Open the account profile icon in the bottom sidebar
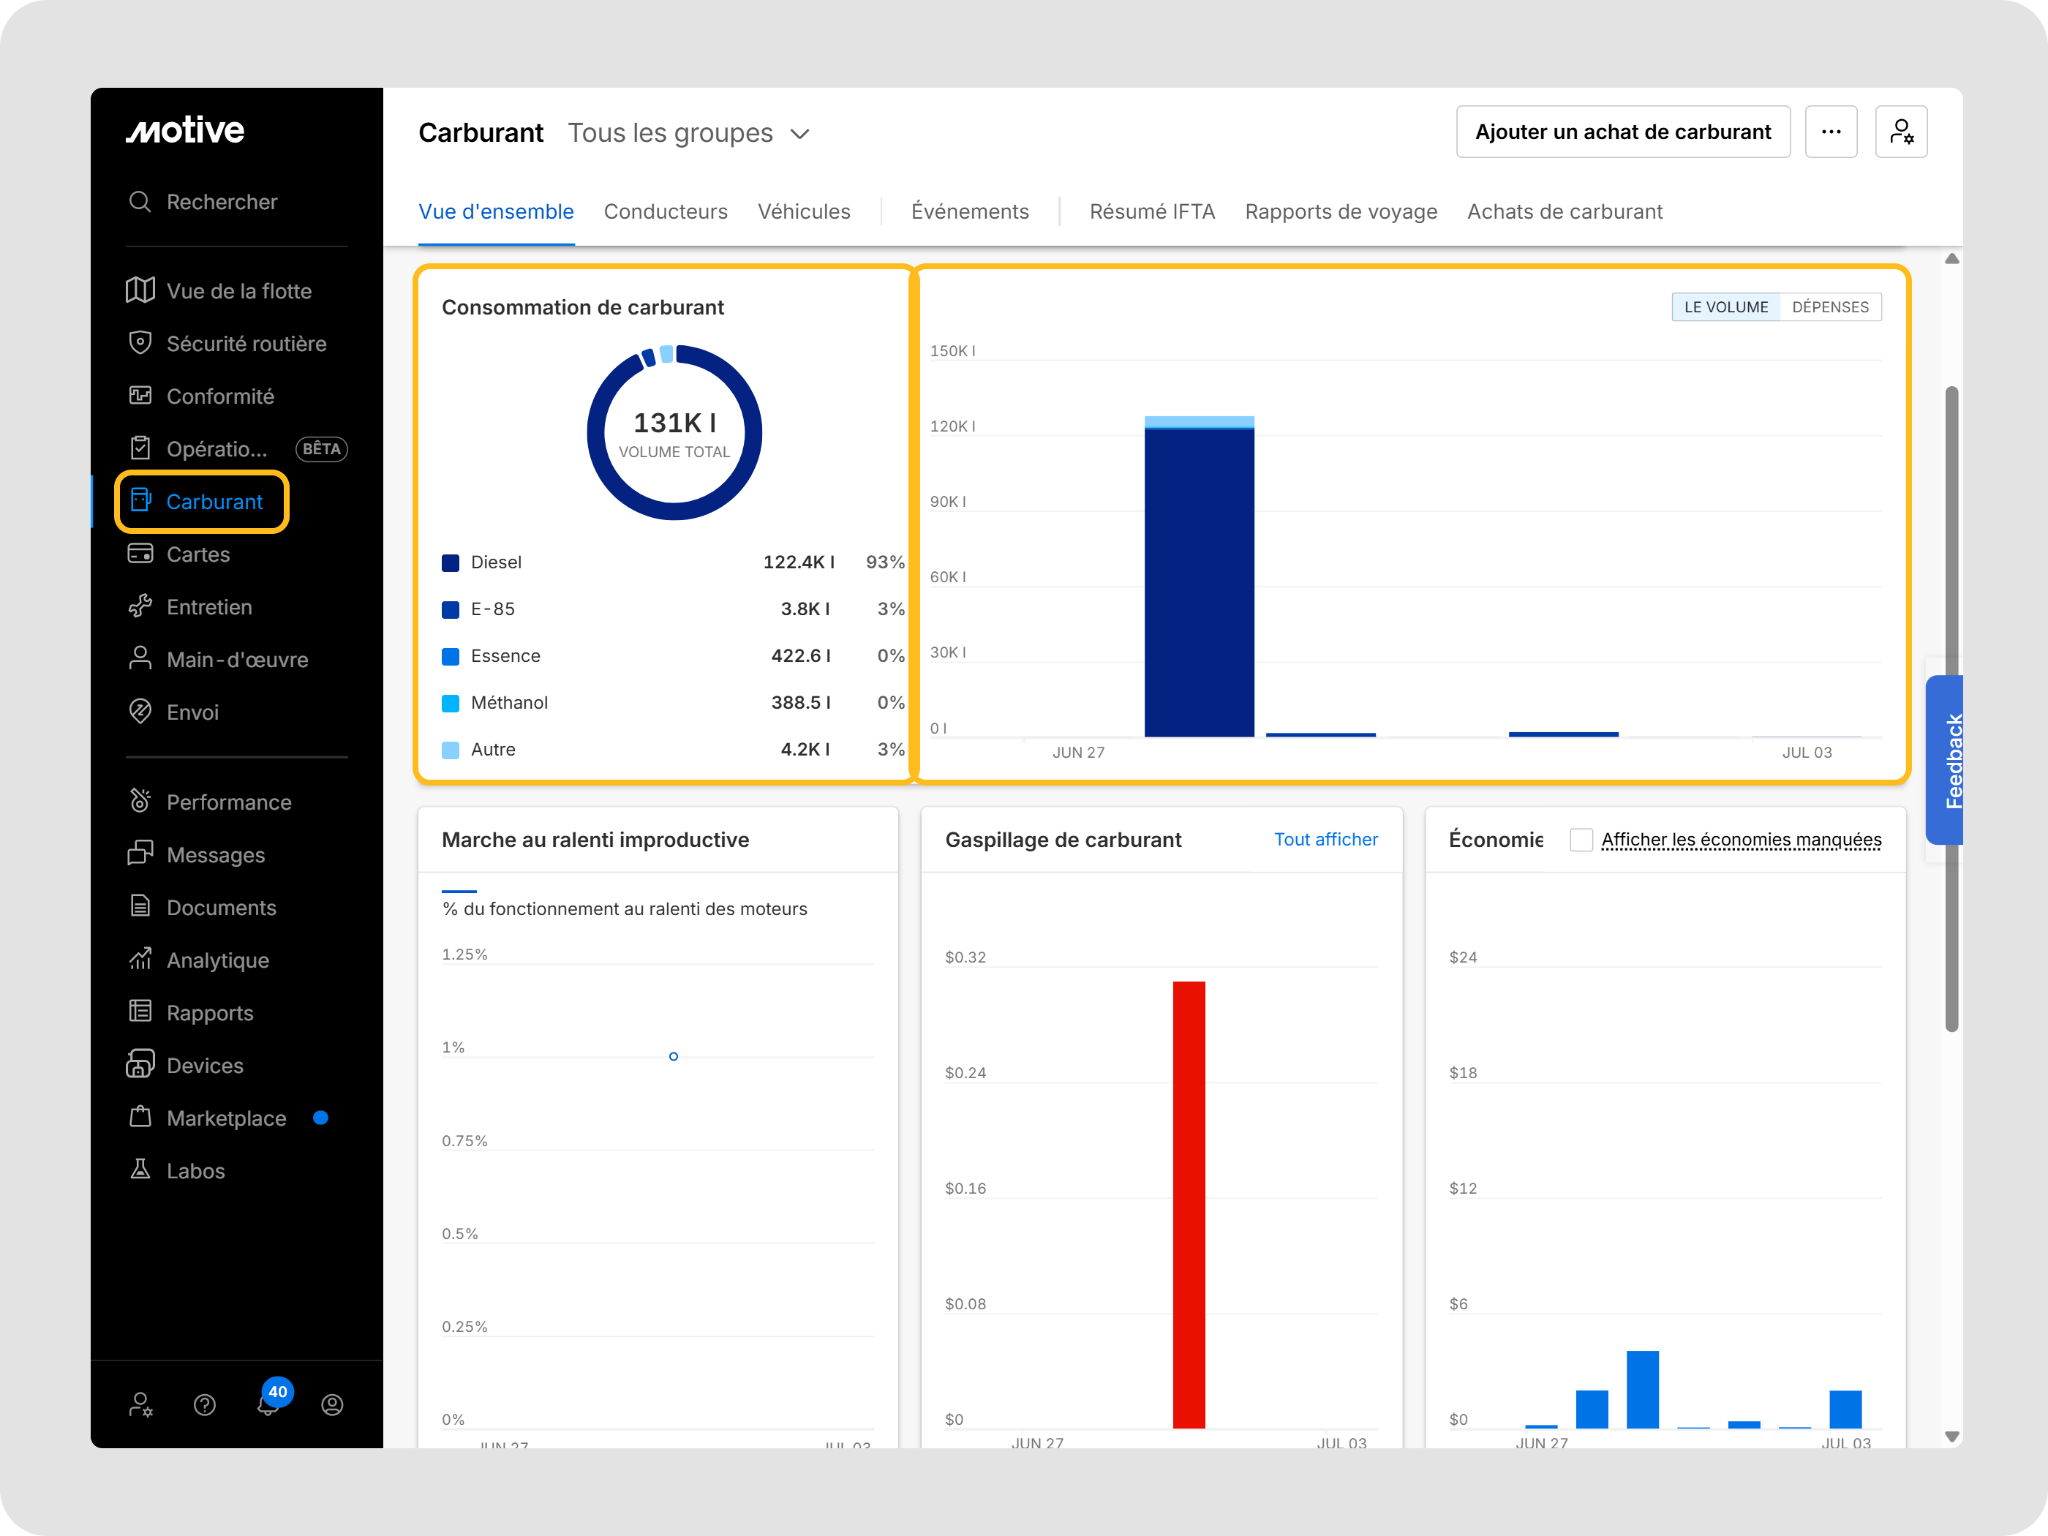Image resolution: width=2048 pixels, height=1536 pixels. 333,1405
